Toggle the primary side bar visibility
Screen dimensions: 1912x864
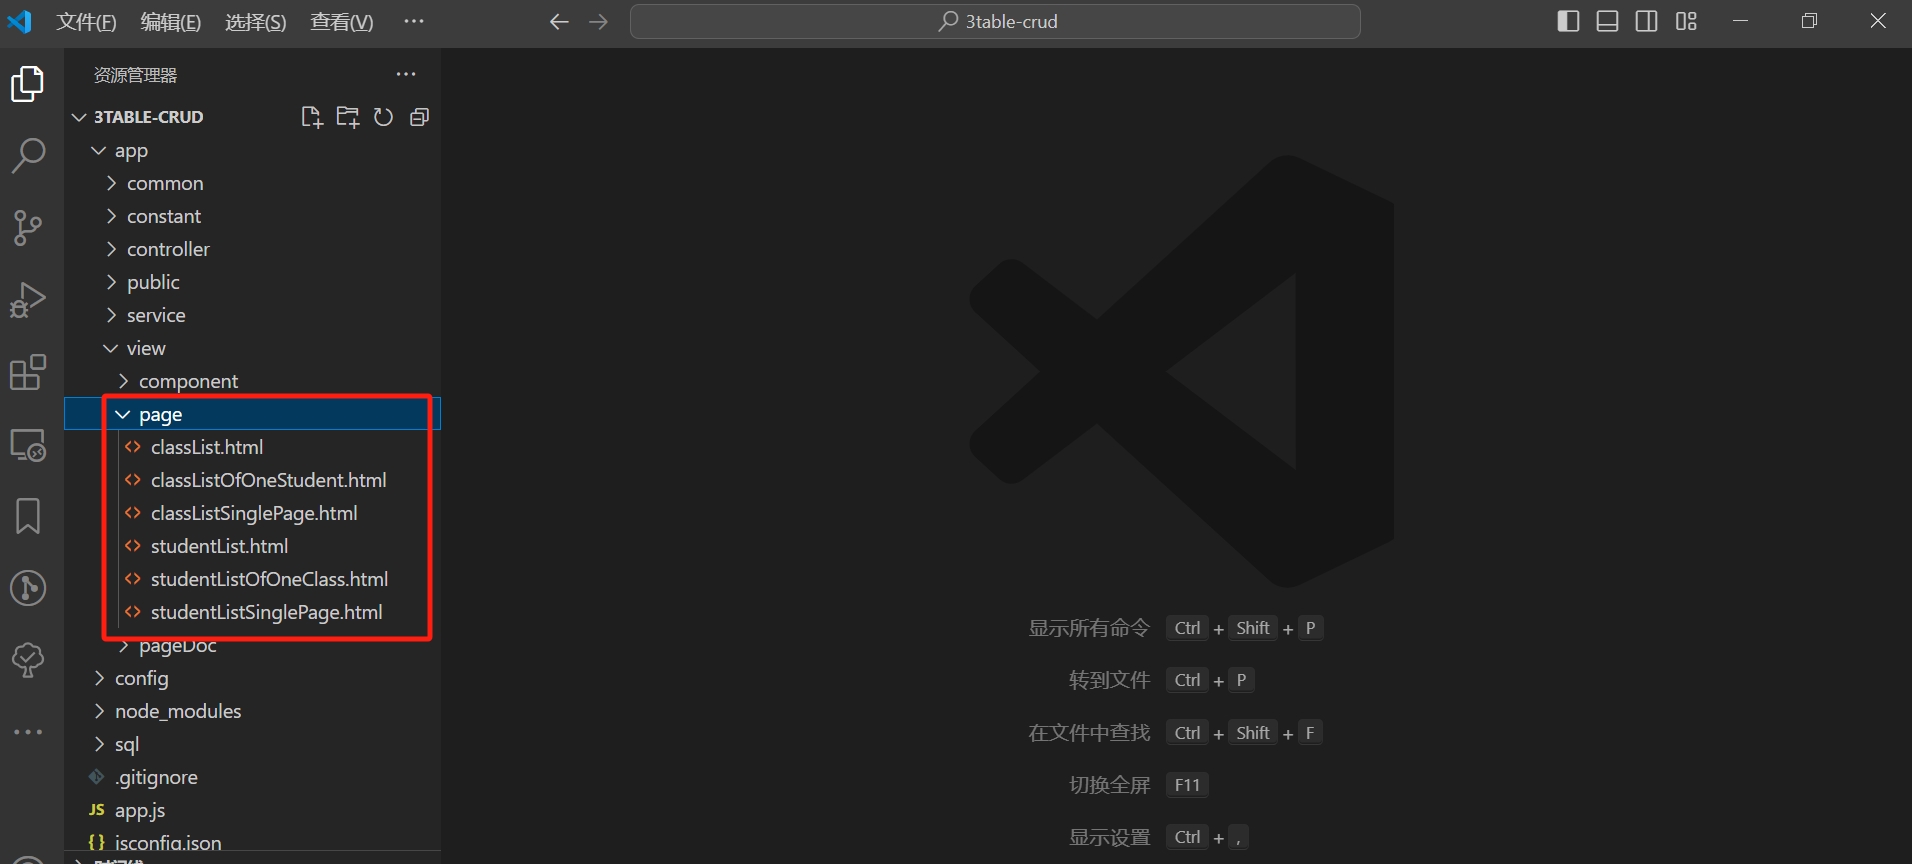point(1568,21)
